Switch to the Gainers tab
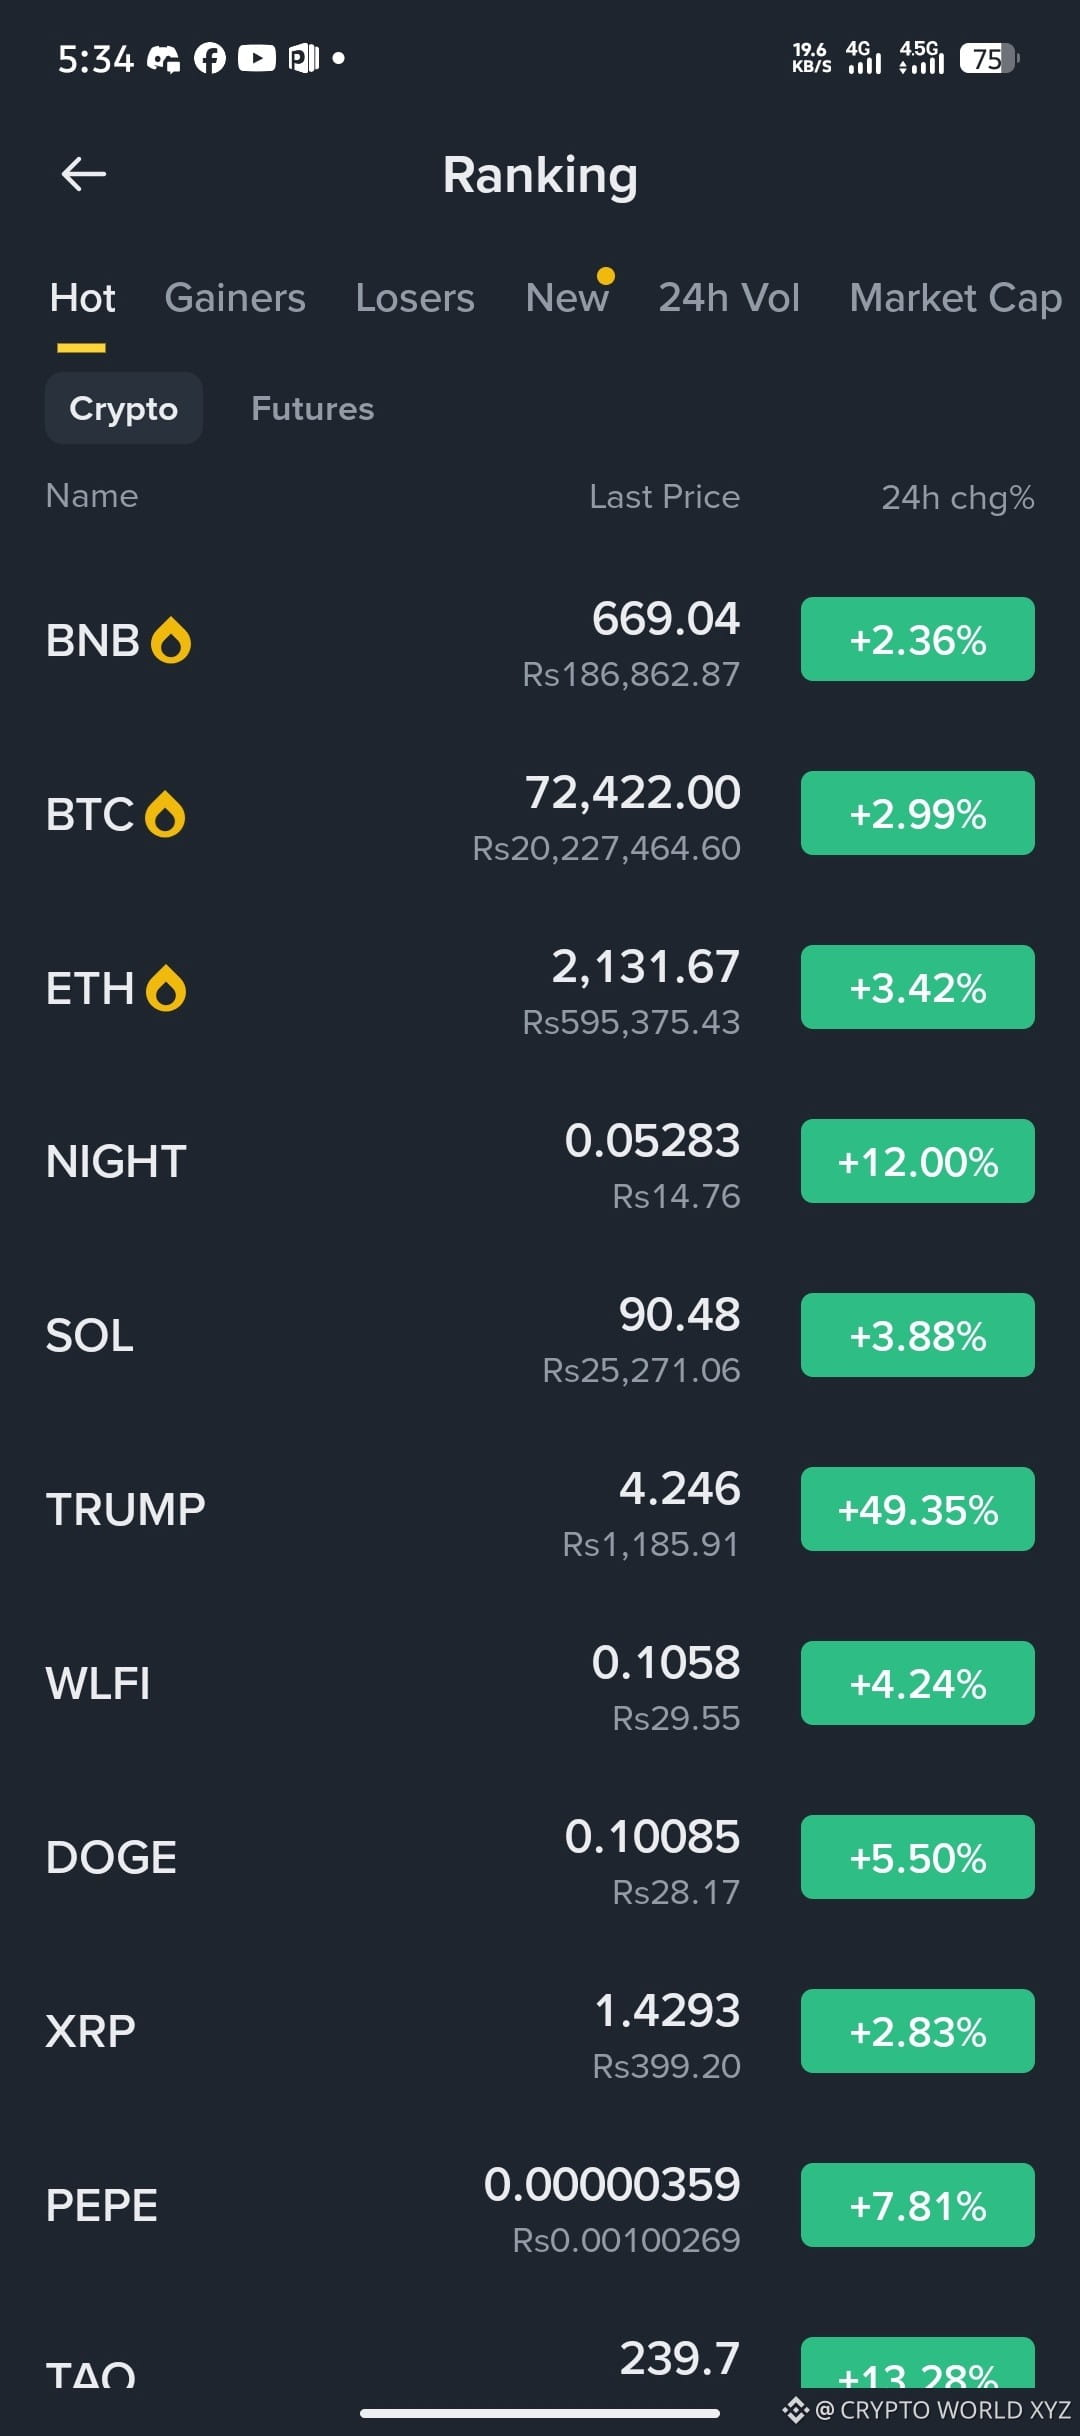This screenshot has width=1080, height=2436. 235,298
